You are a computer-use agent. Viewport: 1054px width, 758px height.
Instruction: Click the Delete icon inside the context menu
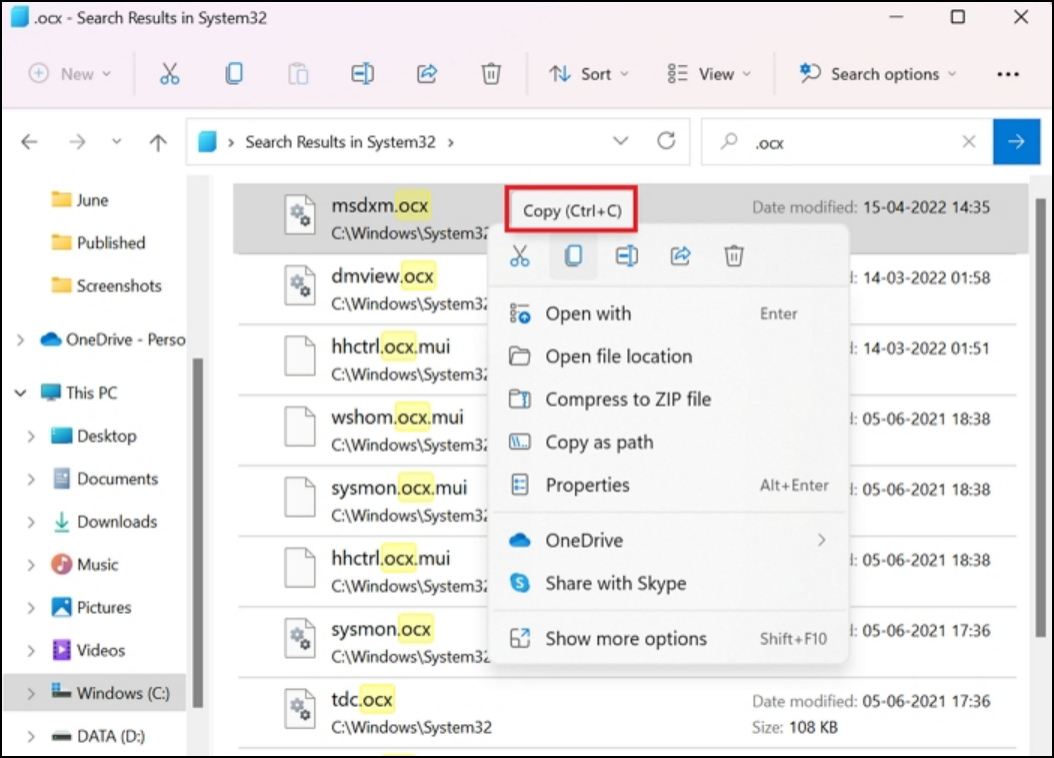[734, 256]
